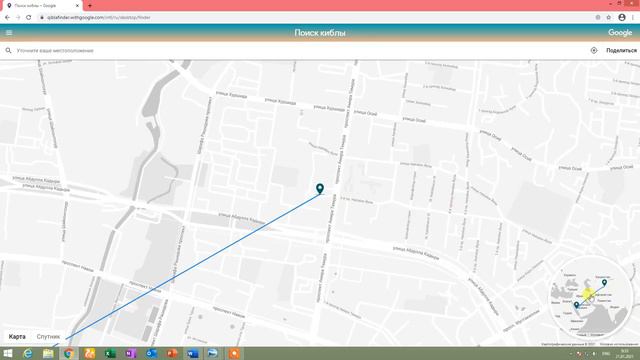
Task: Click the browser address bar URL
Action: pos(99,18)
